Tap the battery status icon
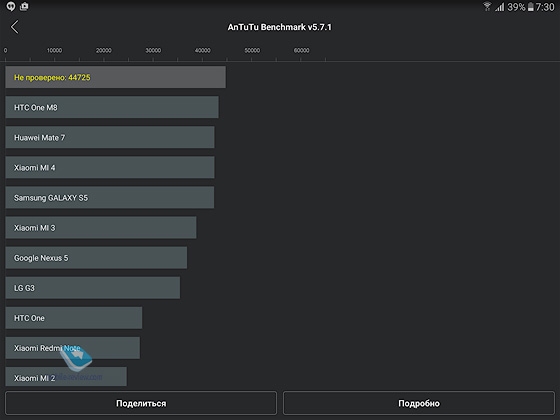Image resolution: width=560 pixels, height=420 pixels. pos(531,7)
